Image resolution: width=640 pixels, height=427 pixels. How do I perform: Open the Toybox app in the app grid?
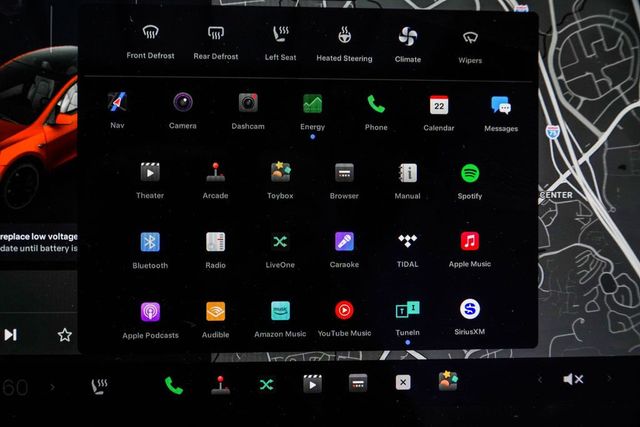[280, 180]
